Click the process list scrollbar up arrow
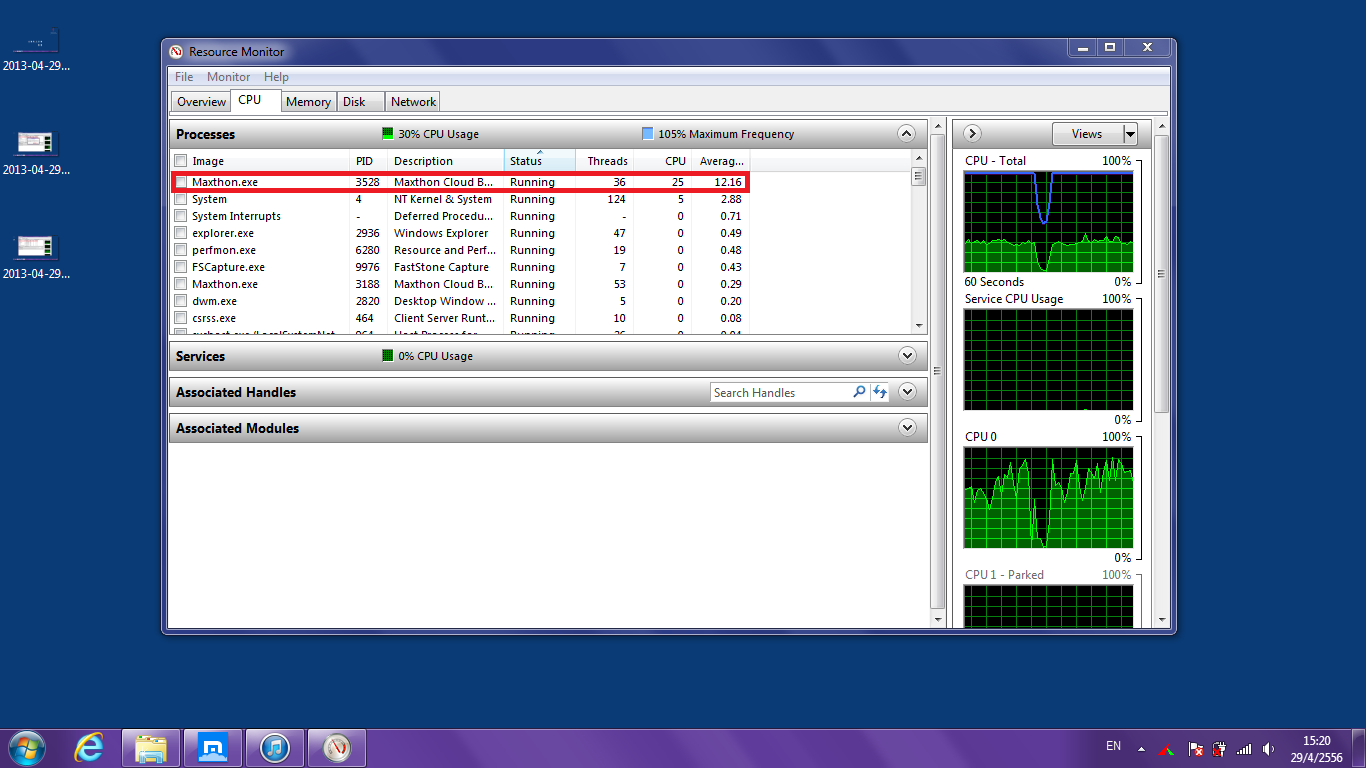The width and height of the screenshot is (1366, 768). (919, 159)
